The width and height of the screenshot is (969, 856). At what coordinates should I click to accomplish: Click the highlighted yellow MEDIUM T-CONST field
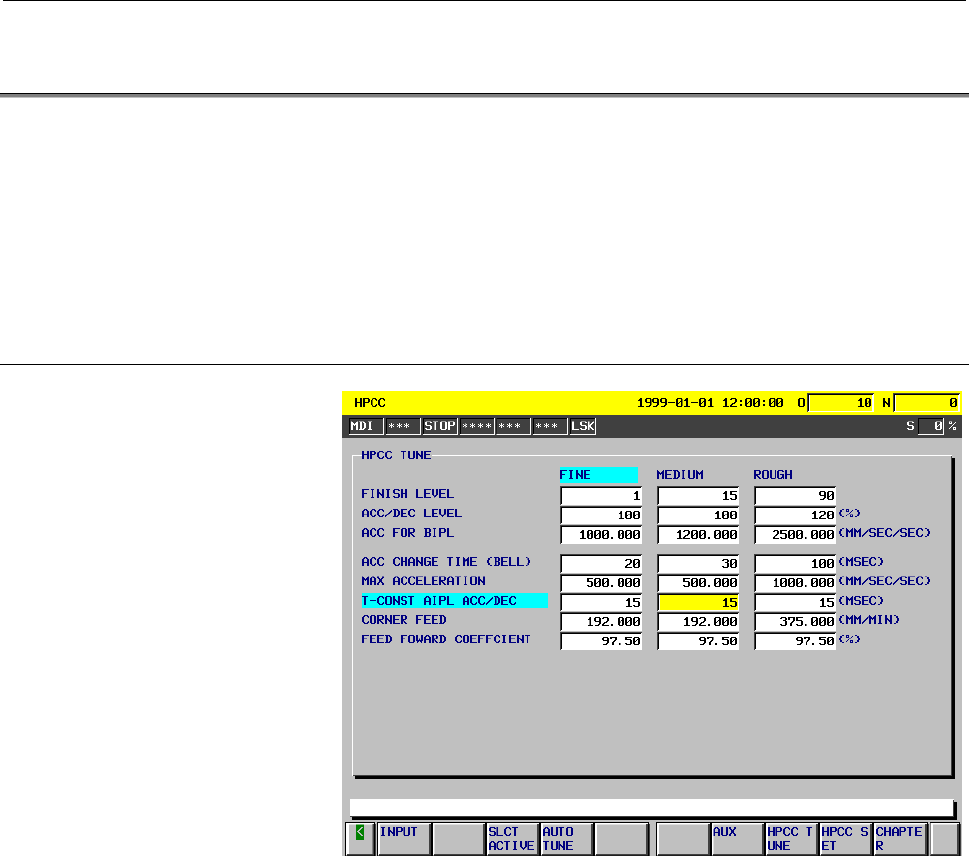[698, 603]
